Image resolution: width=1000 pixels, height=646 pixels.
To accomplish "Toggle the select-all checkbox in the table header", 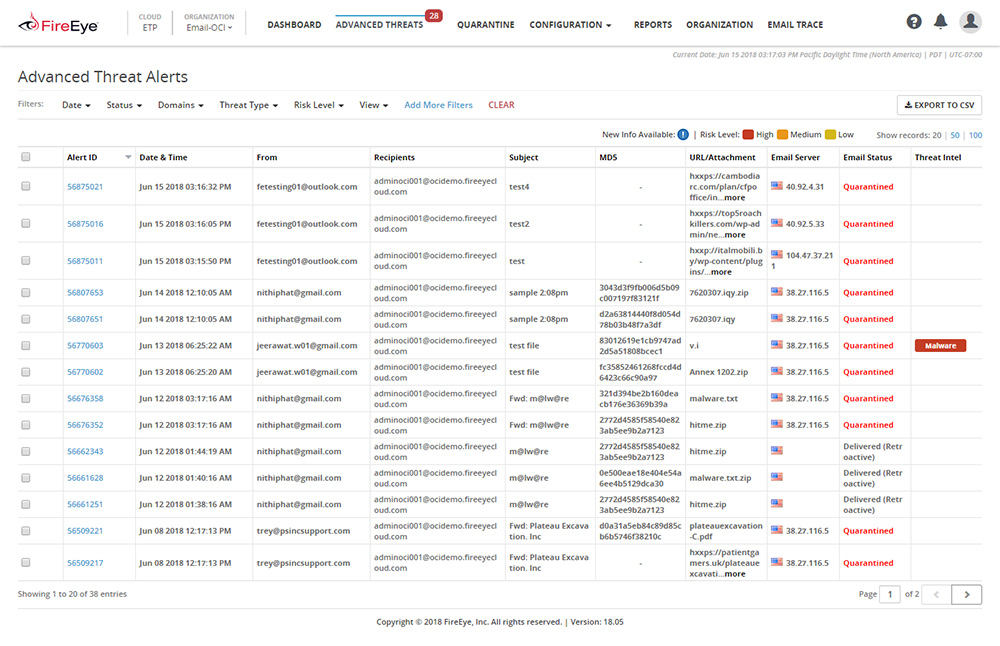I will (25, 157).
